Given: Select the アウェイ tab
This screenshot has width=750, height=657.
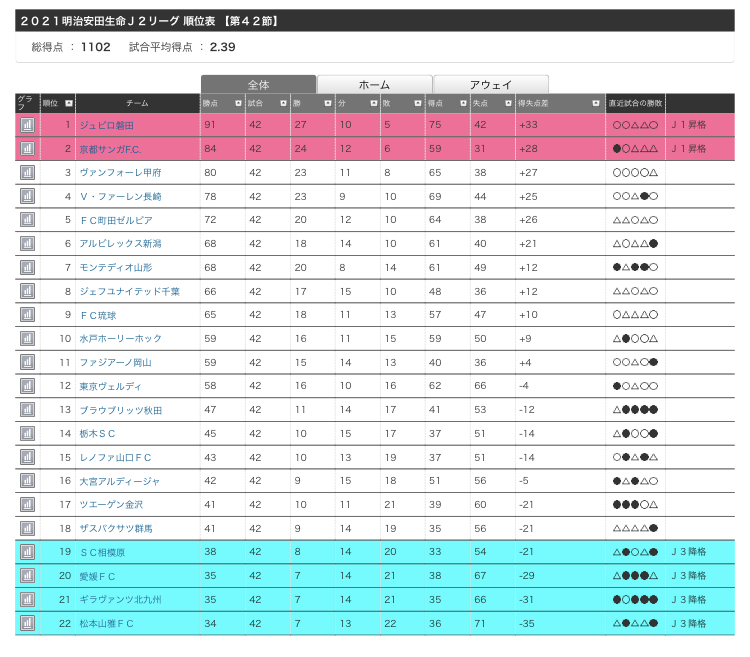Looking at the screenshot, I should [x=491, y=85].
